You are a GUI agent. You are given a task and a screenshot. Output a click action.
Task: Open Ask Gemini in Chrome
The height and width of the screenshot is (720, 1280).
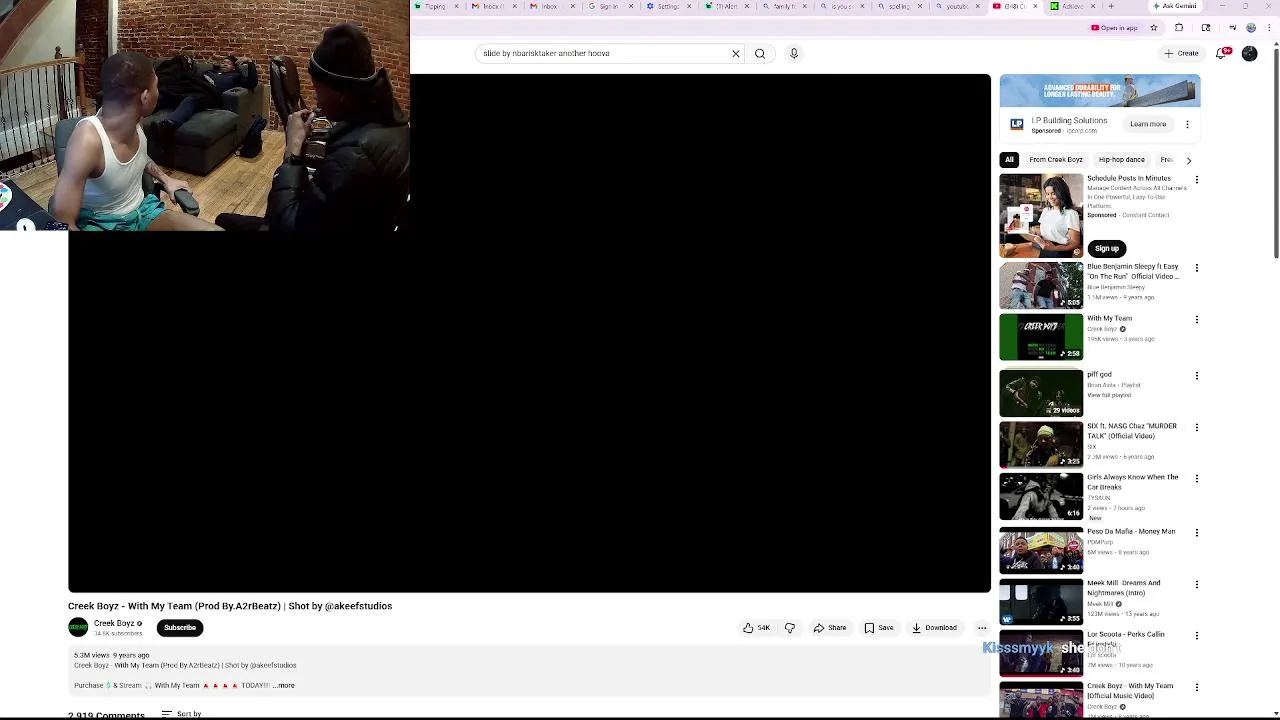pos(1174,6)
